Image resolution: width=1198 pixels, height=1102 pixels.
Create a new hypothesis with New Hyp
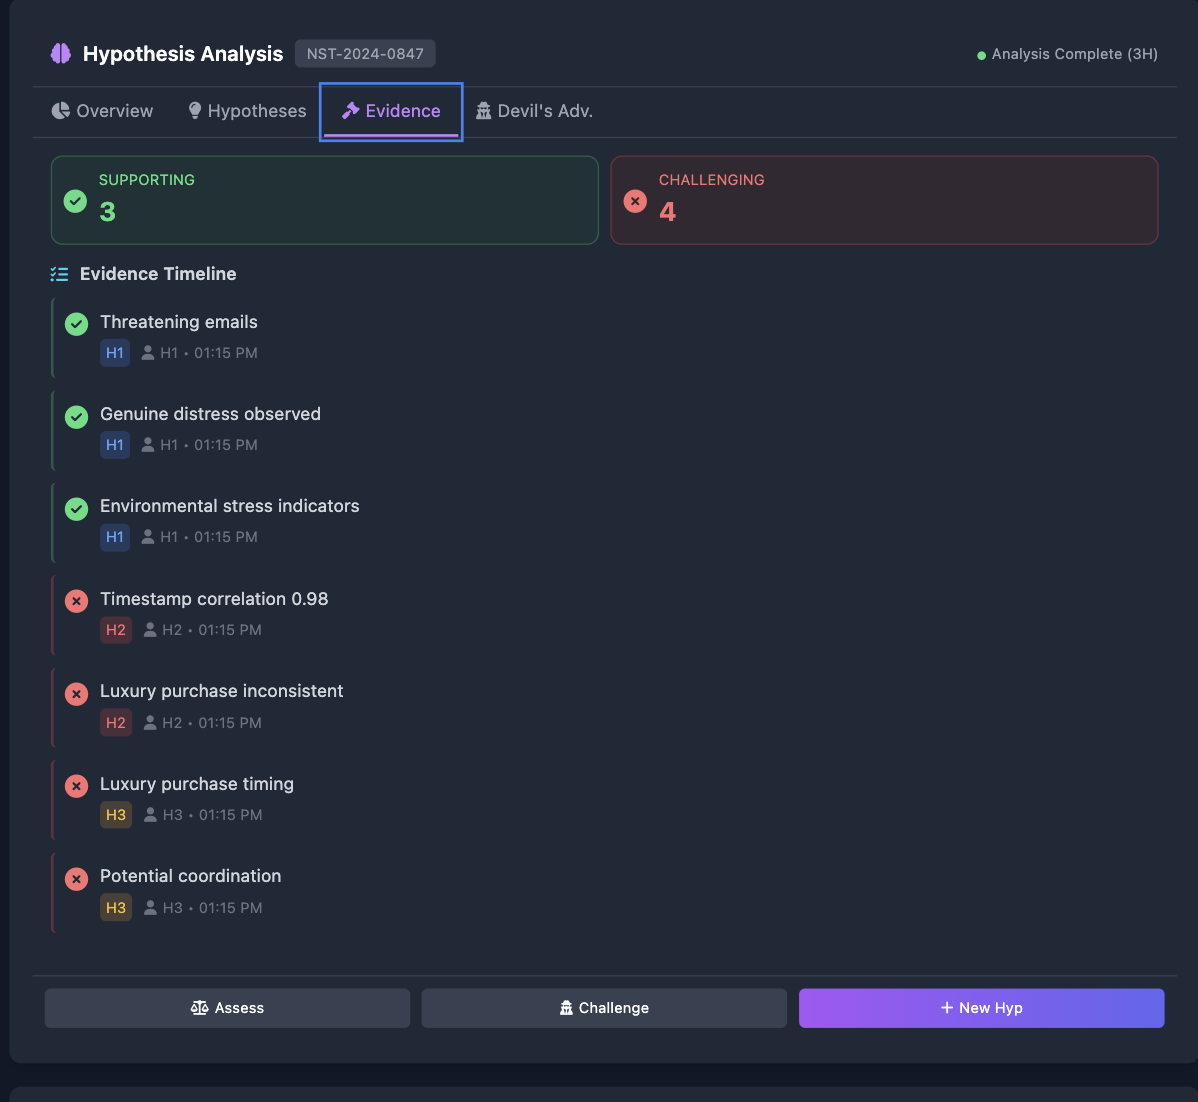click(981, 1008)
